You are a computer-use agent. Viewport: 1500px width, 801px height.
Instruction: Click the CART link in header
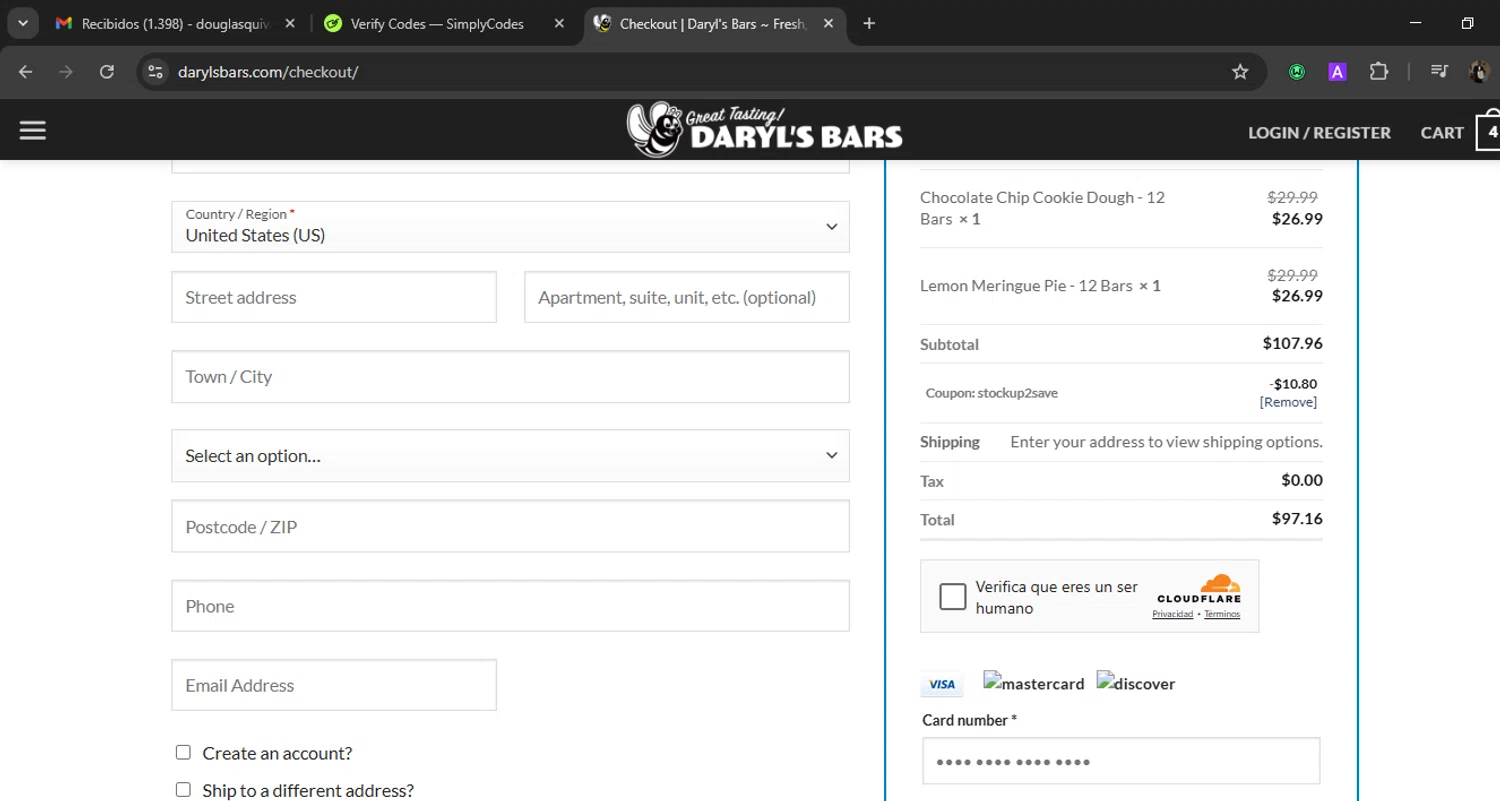pyautogui.click(x=1442, y=132)
